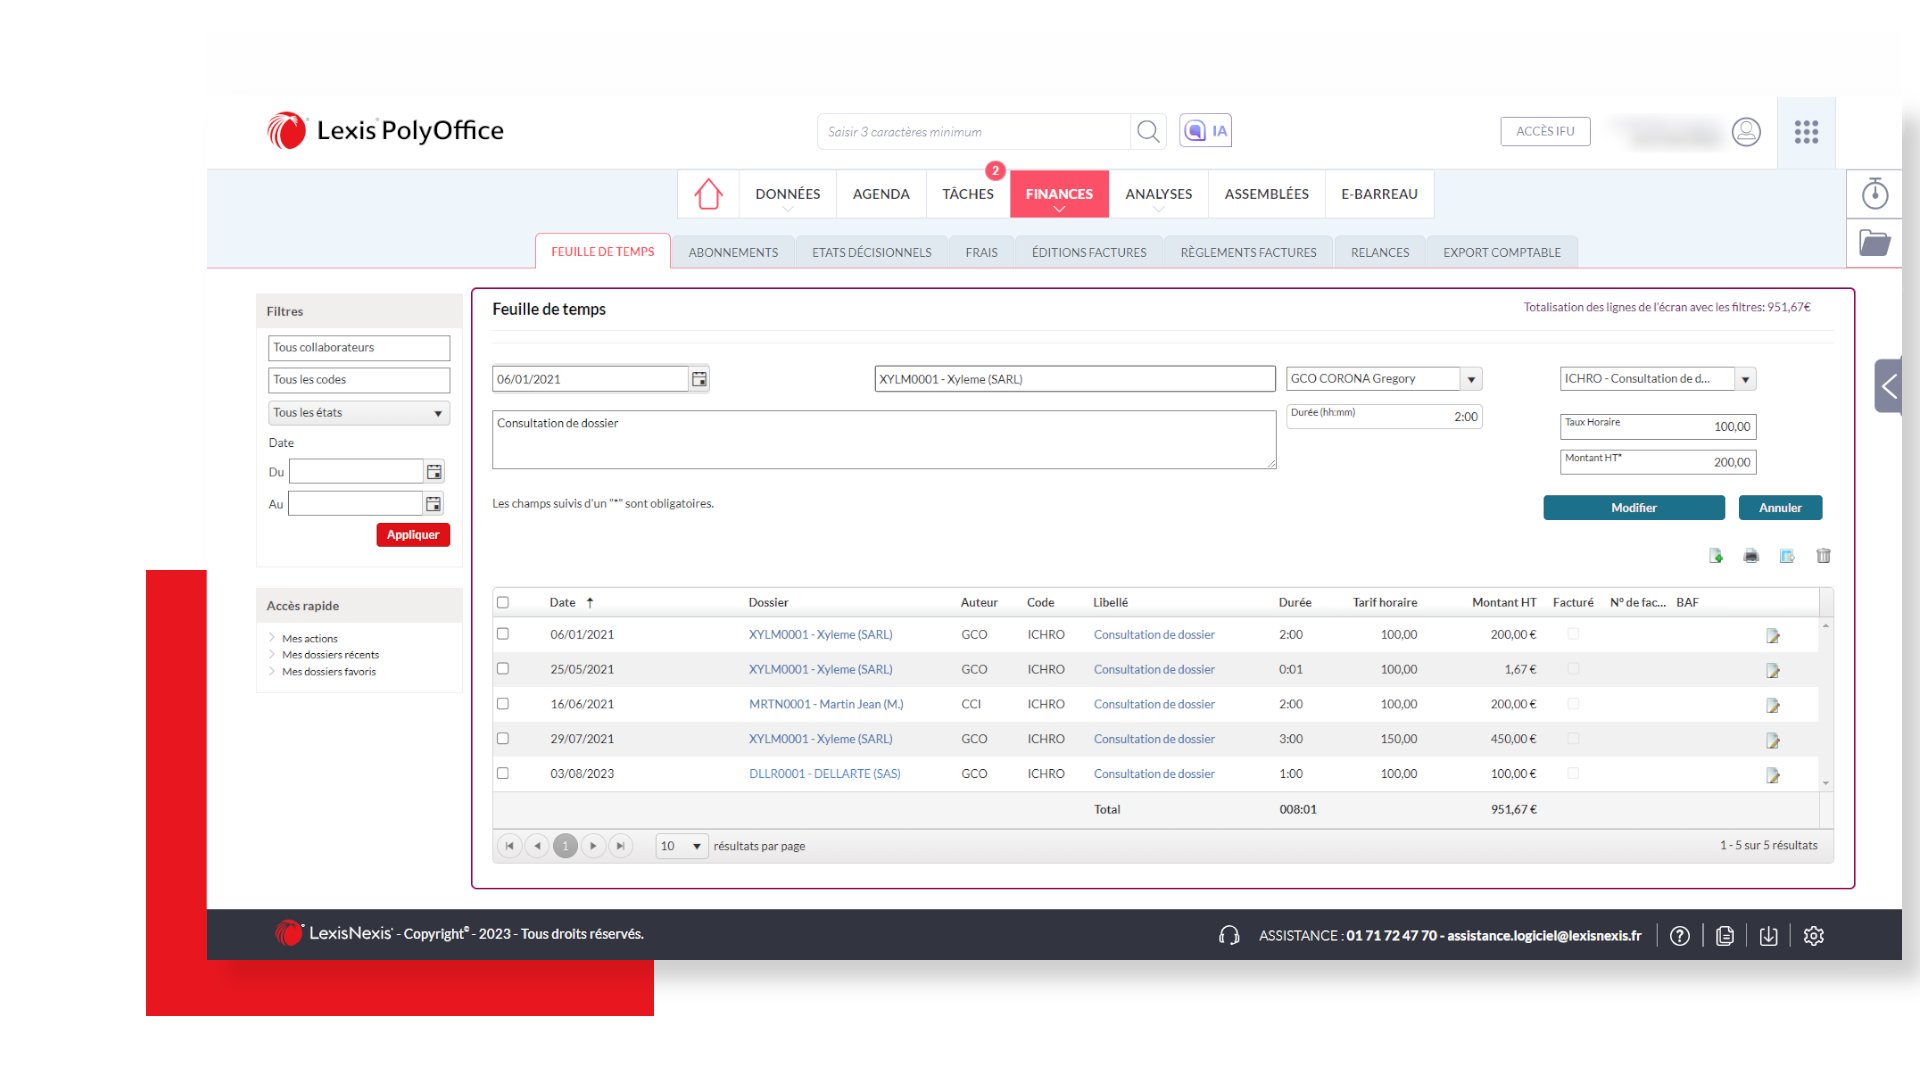This screenshot has height=1080, width=1920.
Task: Go to first results page
Action: point(510,846)
